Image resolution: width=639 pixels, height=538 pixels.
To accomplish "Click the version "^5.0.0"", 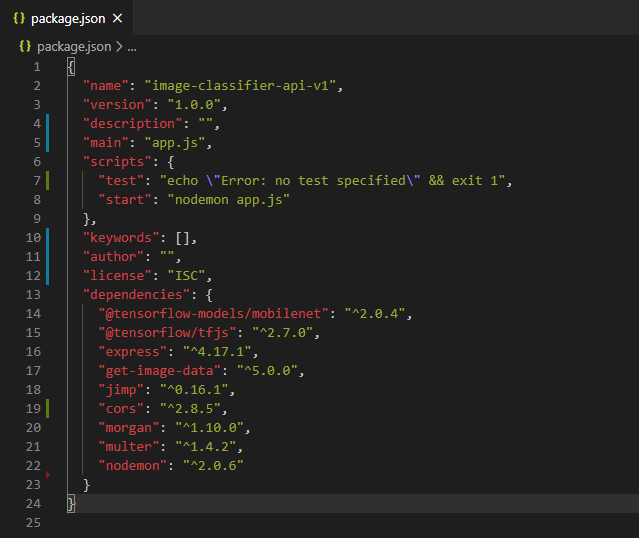I will (267, 371).
